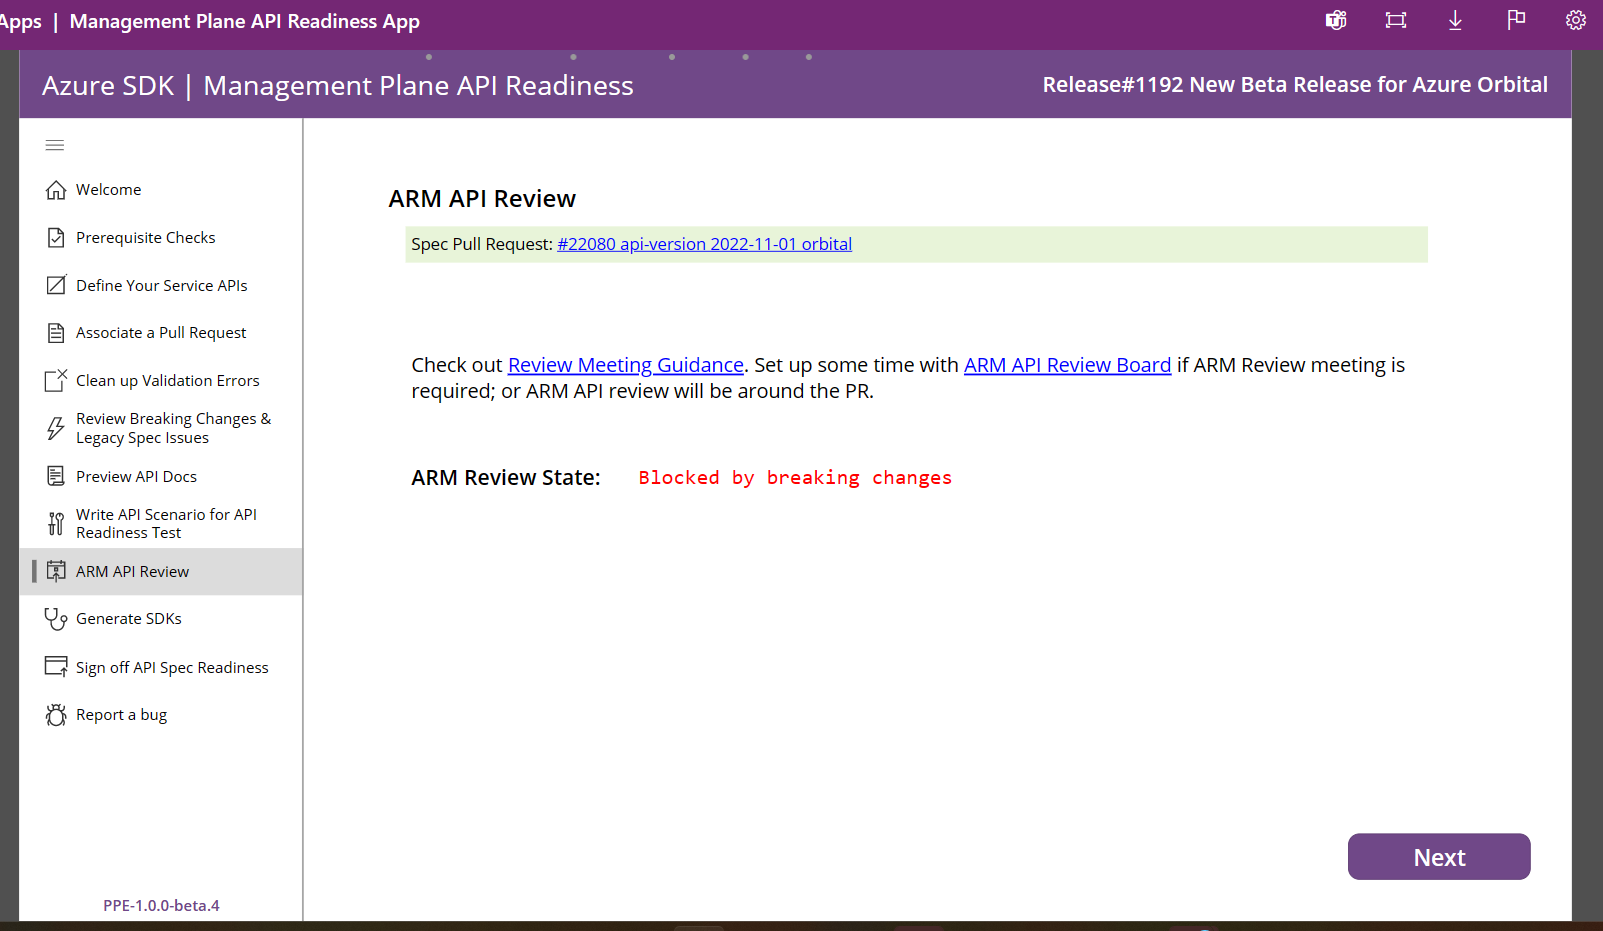
Task: Click the Associate a Pull Request page icon
Action: coord(56,333)
